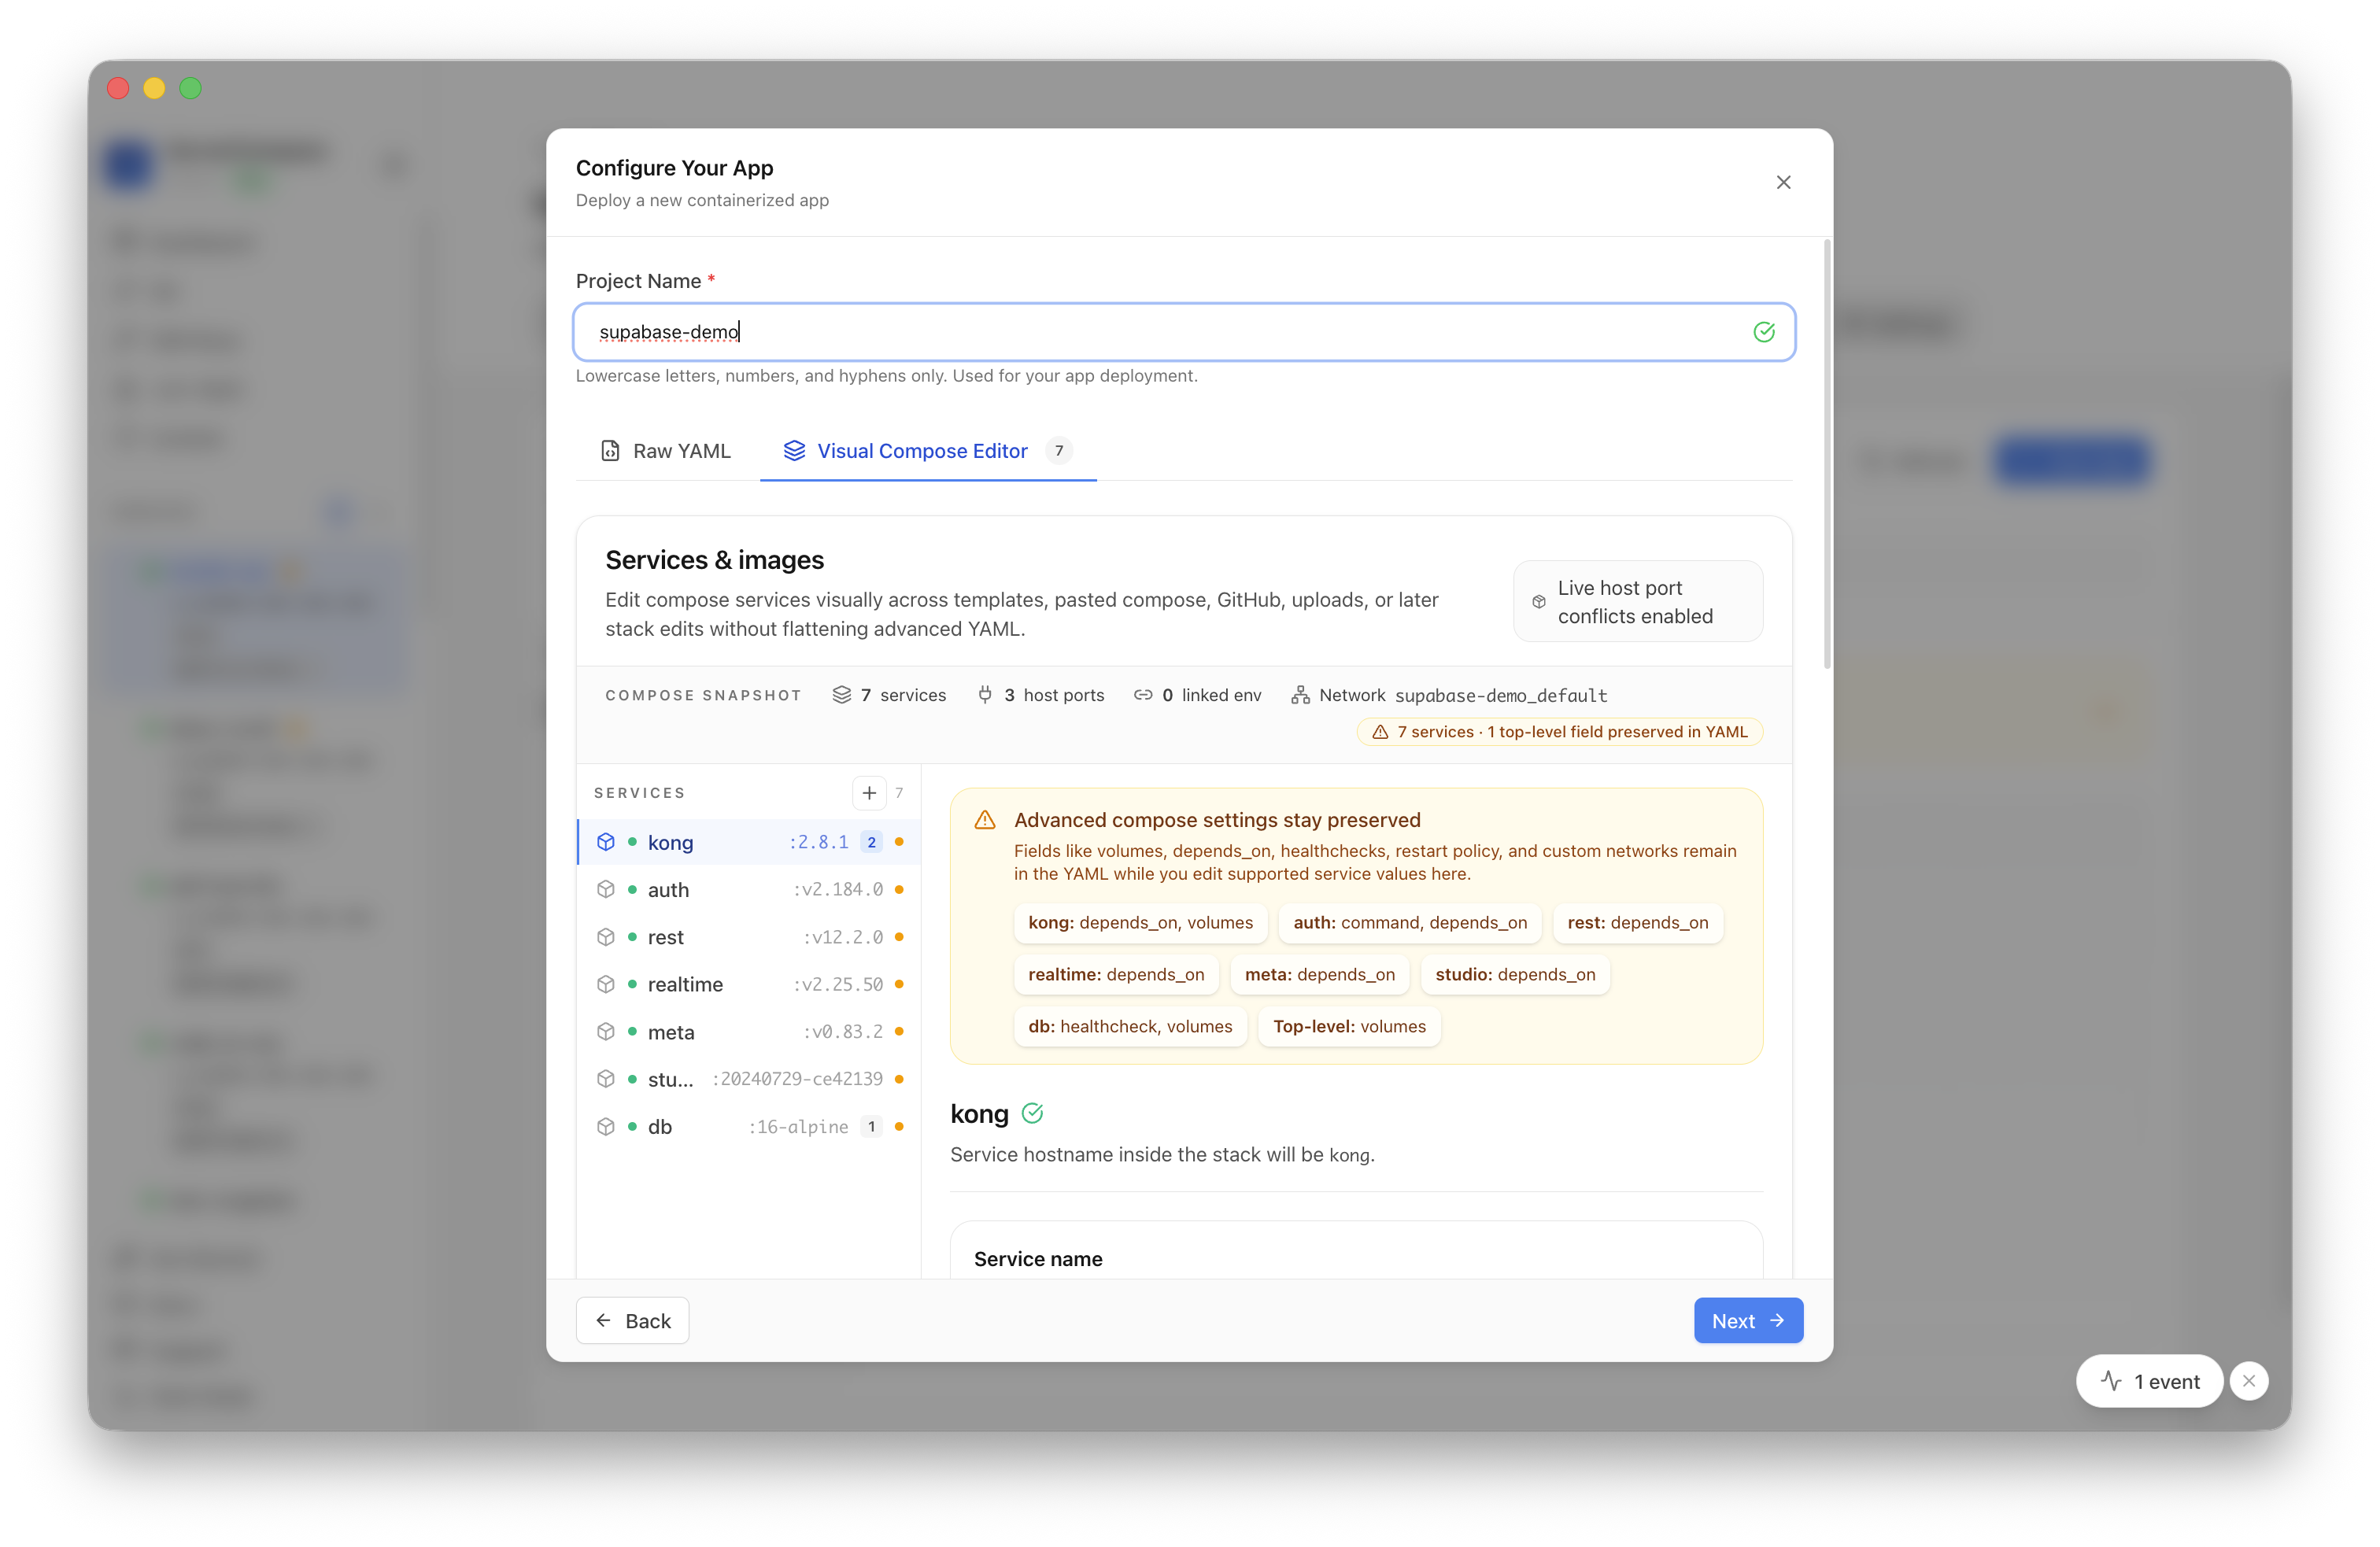Viewport: 2380px width, 1547px height.
Task: Proceed with the Next button
Action: point(1748,1321)
